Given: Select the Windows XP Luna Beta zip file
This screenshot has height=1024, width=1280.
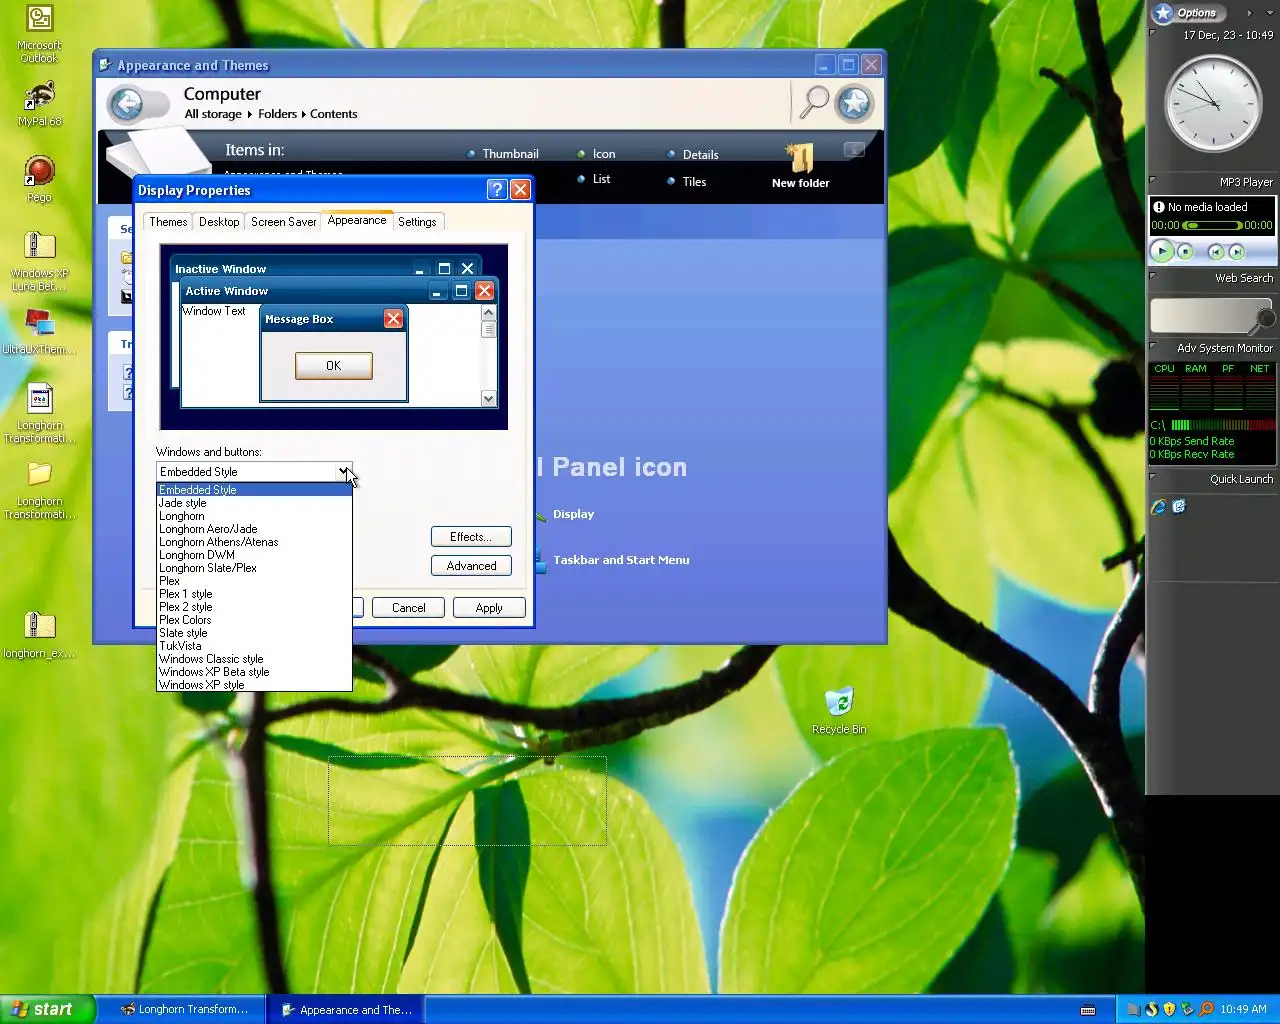Looking at the screenshot, I should (x=39, y=247).
